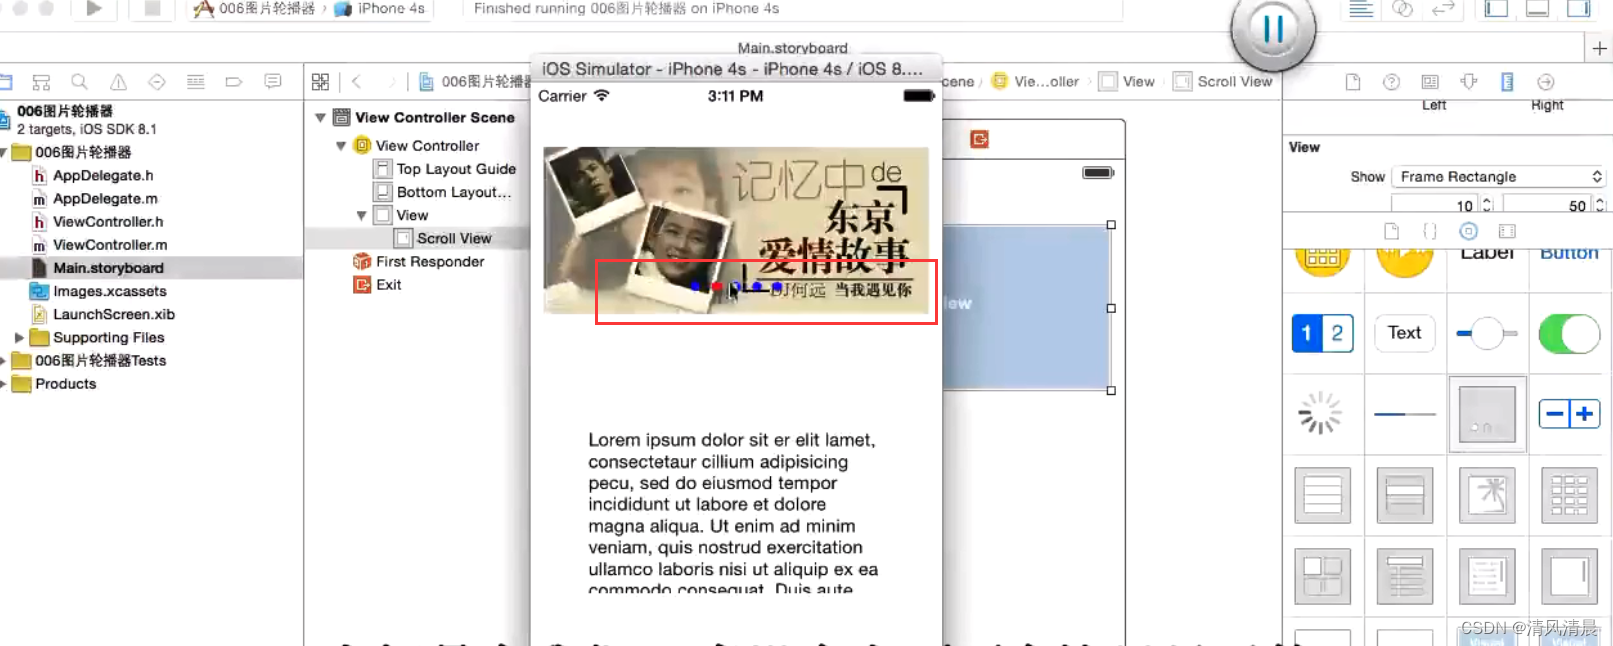Image resolution: width=1613 pixels, height=646 pixels.
Task: Click the stepper beside the 50 field
Action: tap(1600, 205)
